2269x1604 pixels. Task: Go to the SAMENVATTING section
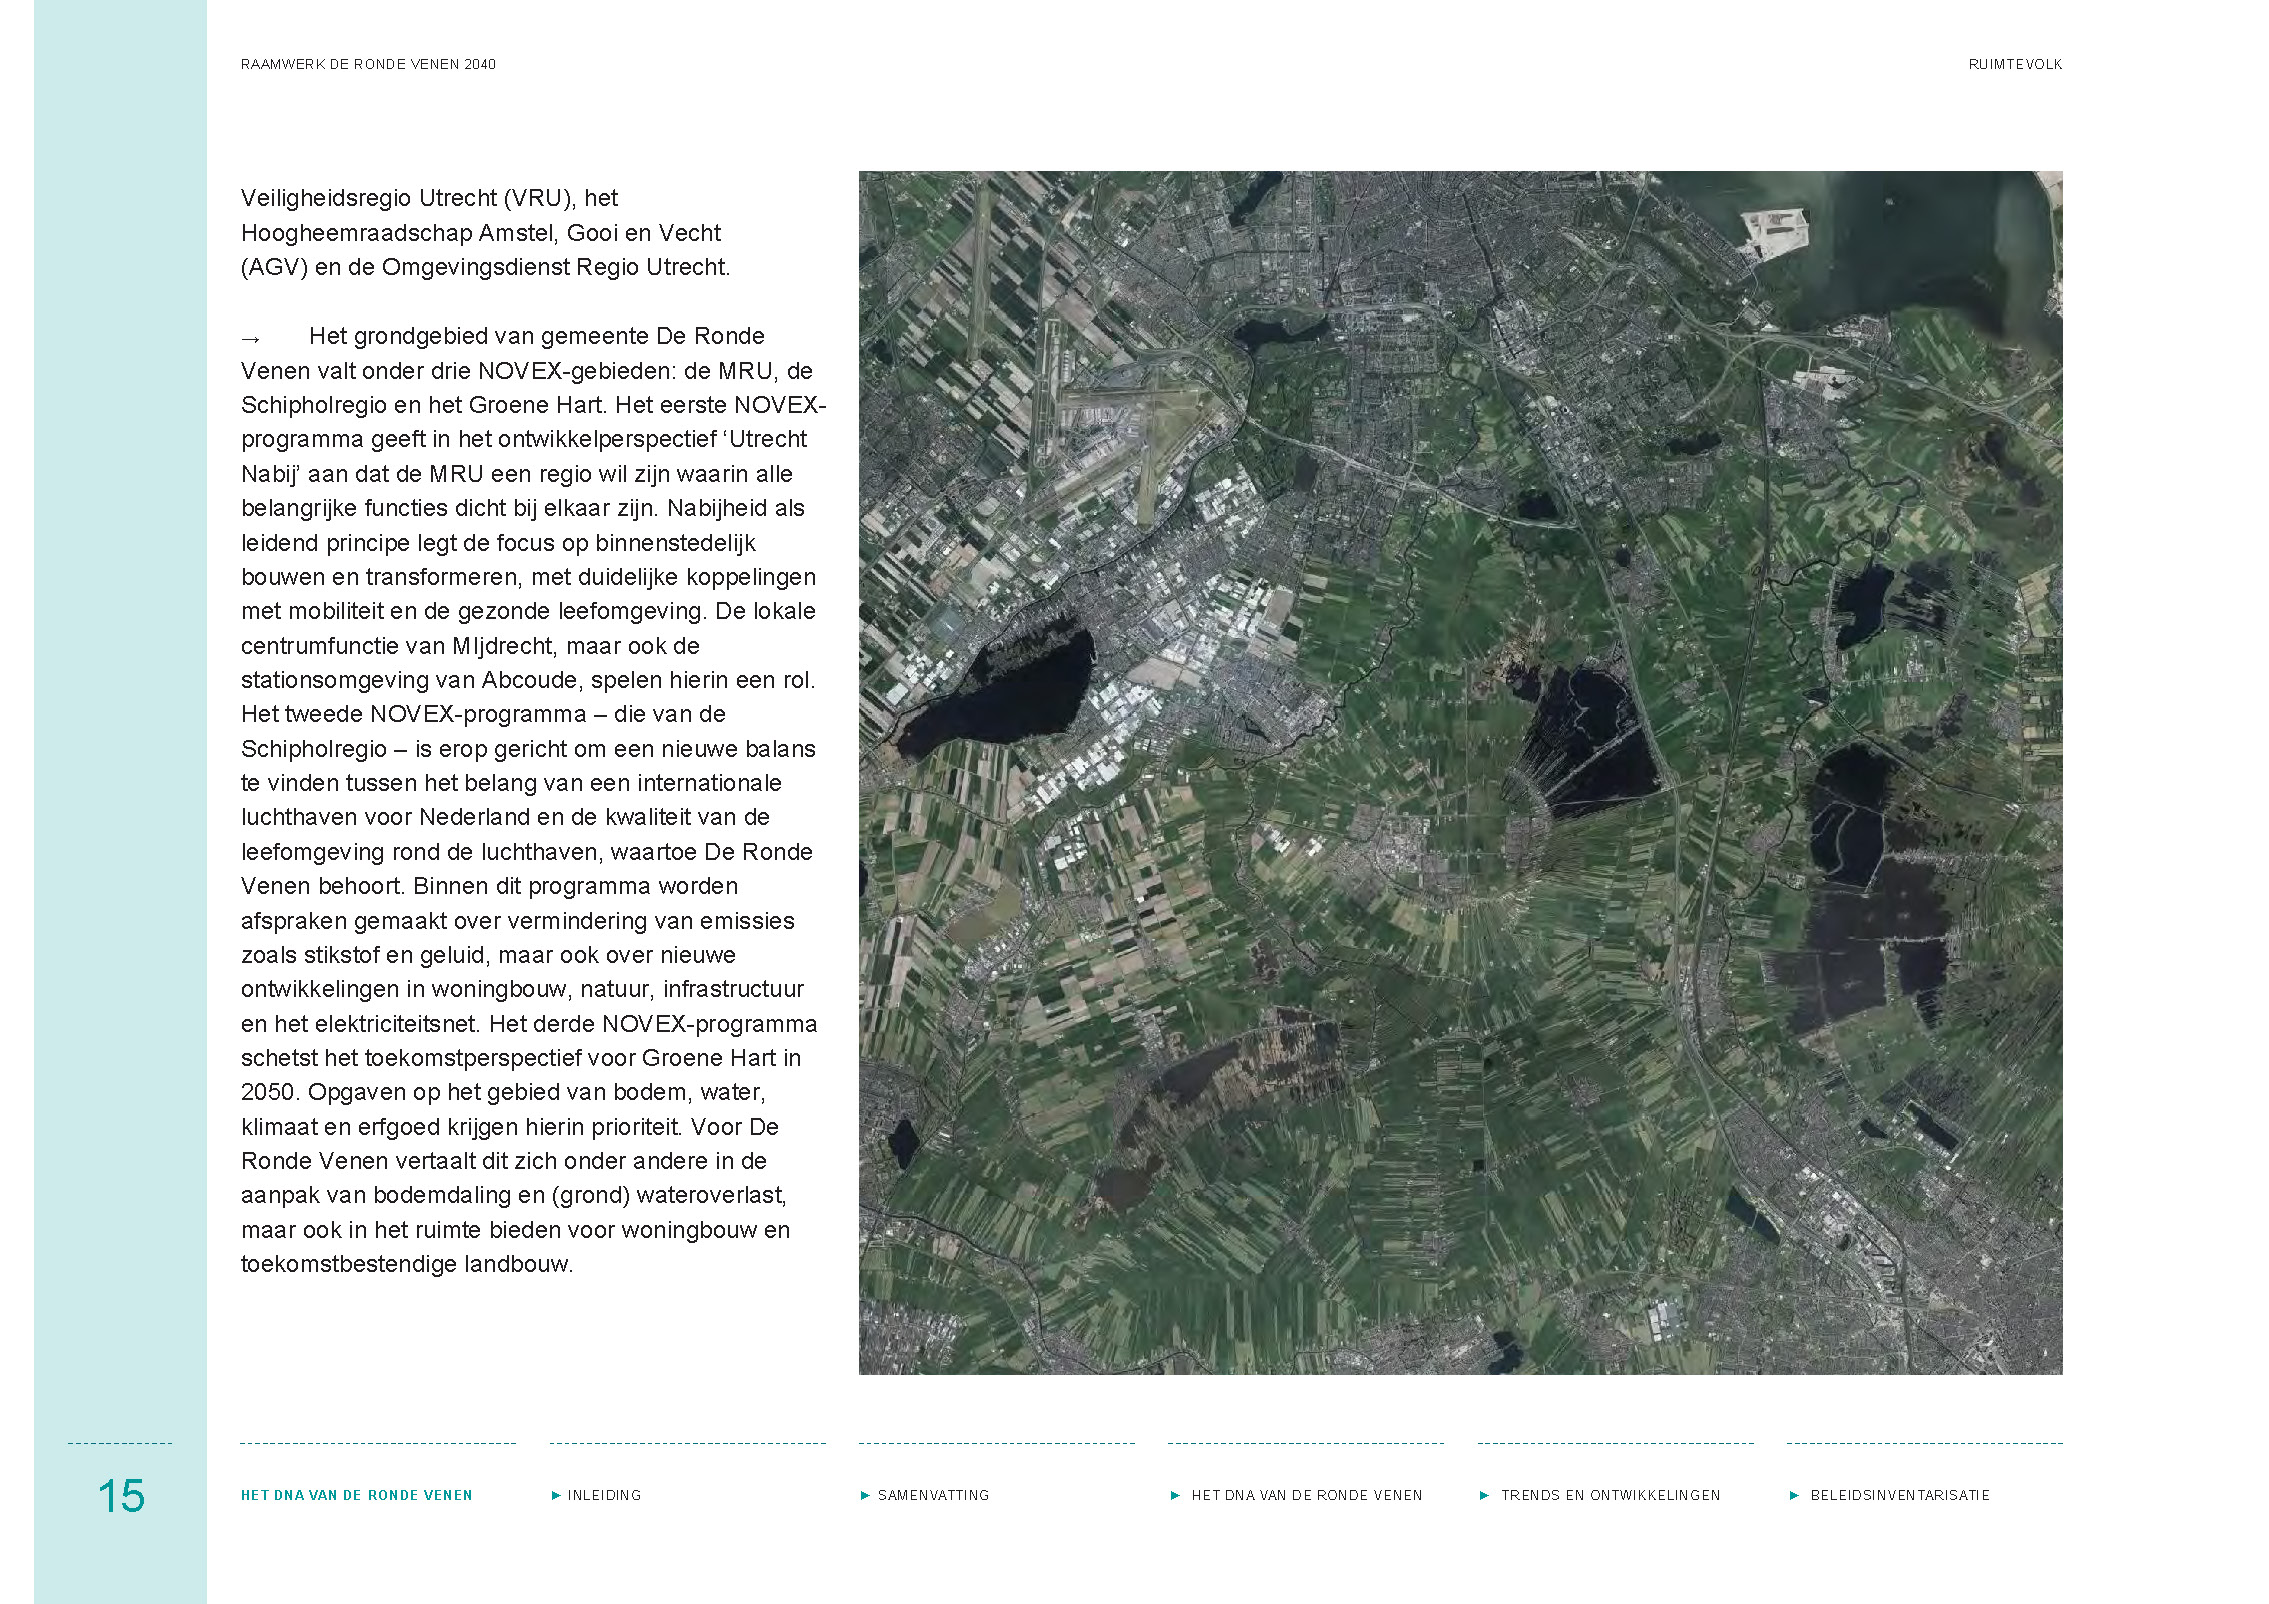pos(933,1496)
